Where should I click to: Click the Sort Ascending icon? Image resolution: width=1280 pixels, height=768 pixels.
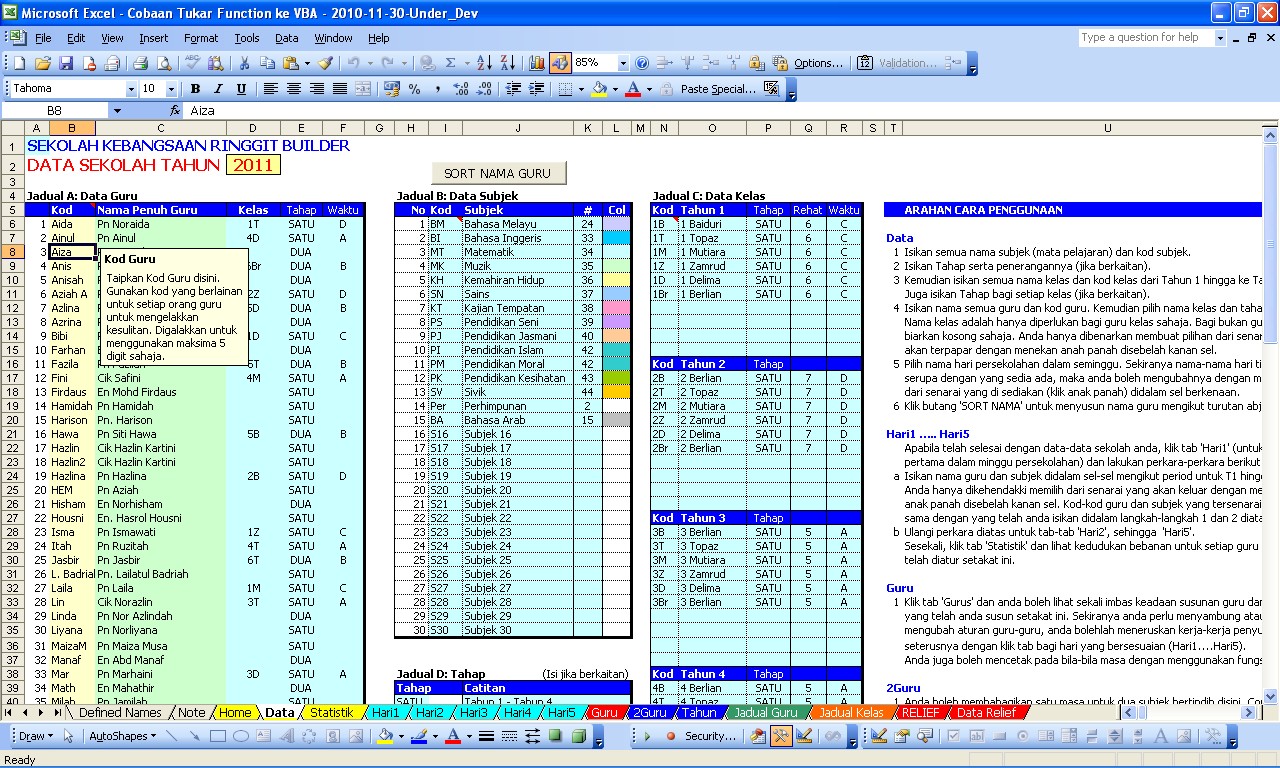(x=485, y=63)
